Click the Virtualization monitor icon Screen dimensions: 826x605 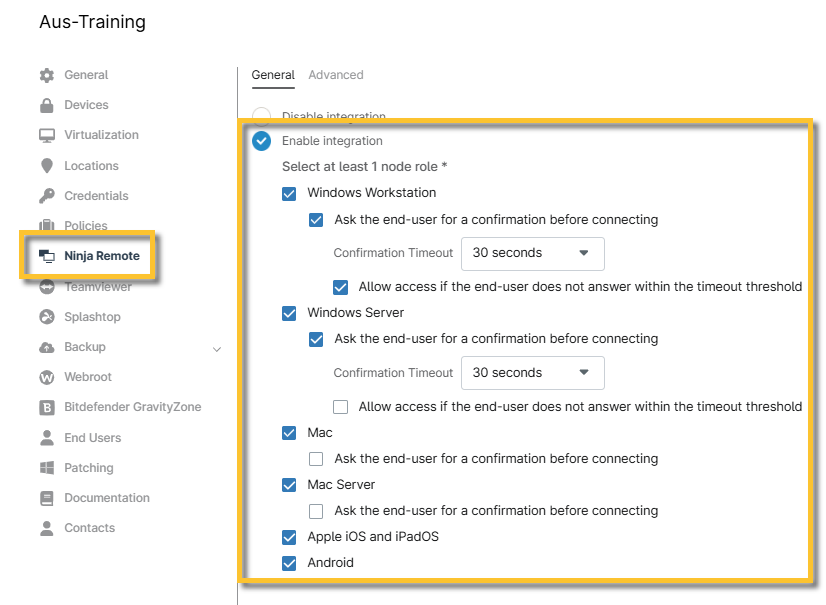[46, 135]
